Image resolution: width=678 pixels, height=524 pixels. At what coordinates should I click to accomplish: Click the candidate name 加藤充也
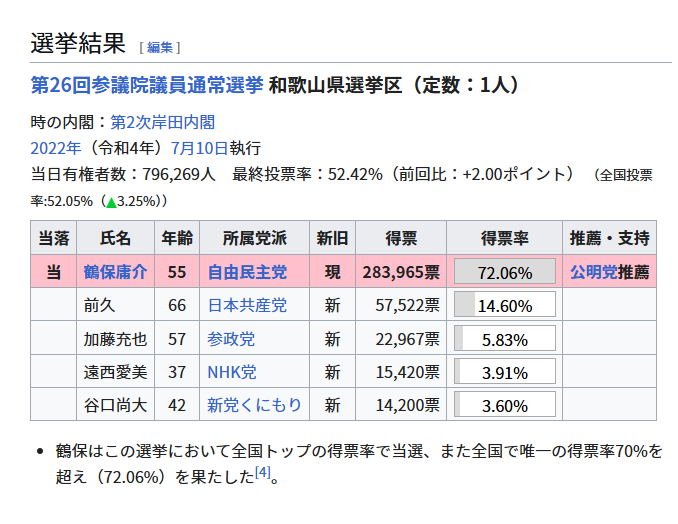coord(115,339)
